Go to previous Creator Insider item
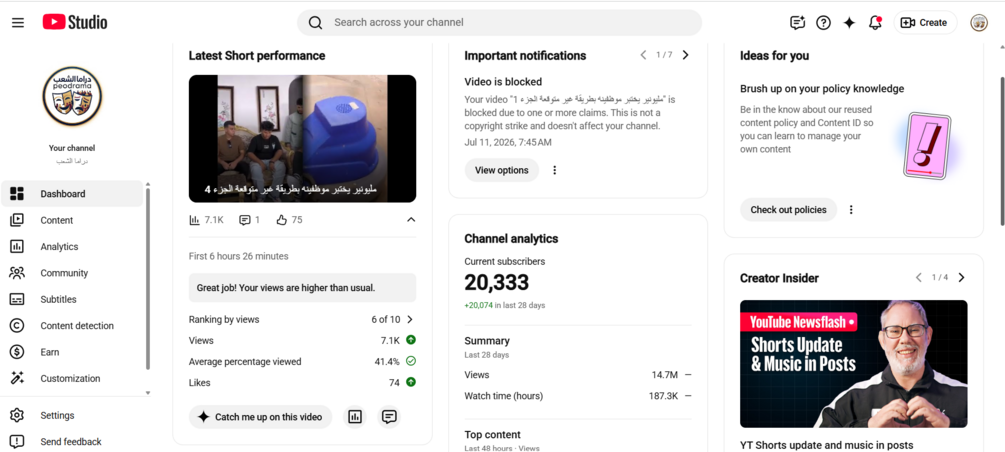1005x452 pixels. pyautogui.click(x=919, y=278)
